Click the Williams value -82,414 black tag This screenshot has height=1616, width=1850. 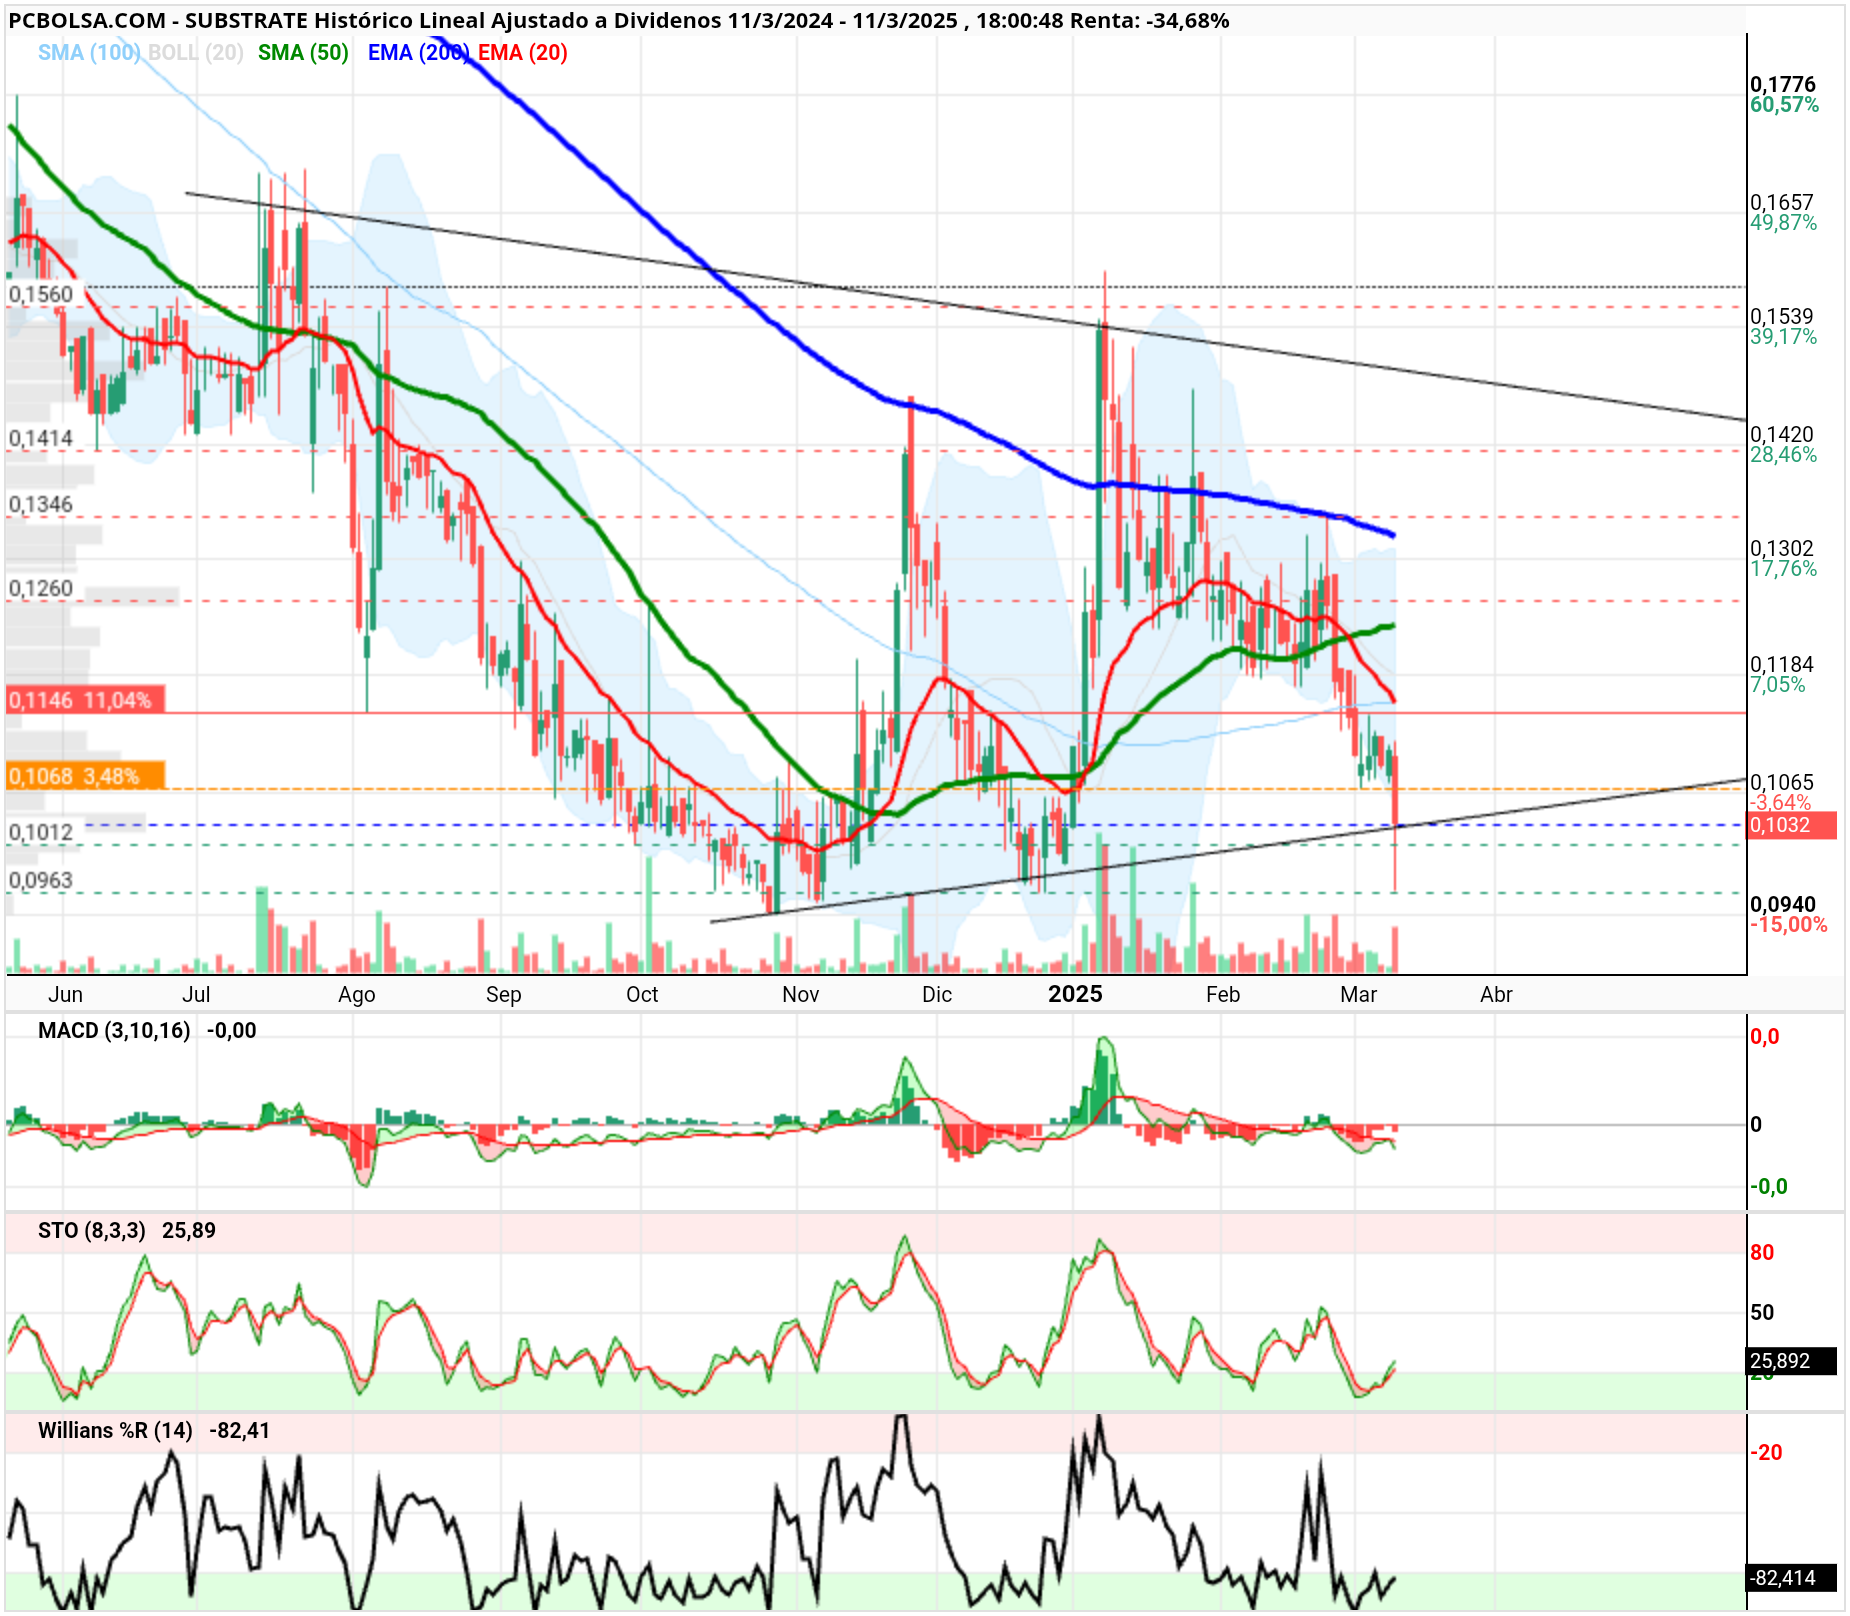(x=1792, y=1578)
